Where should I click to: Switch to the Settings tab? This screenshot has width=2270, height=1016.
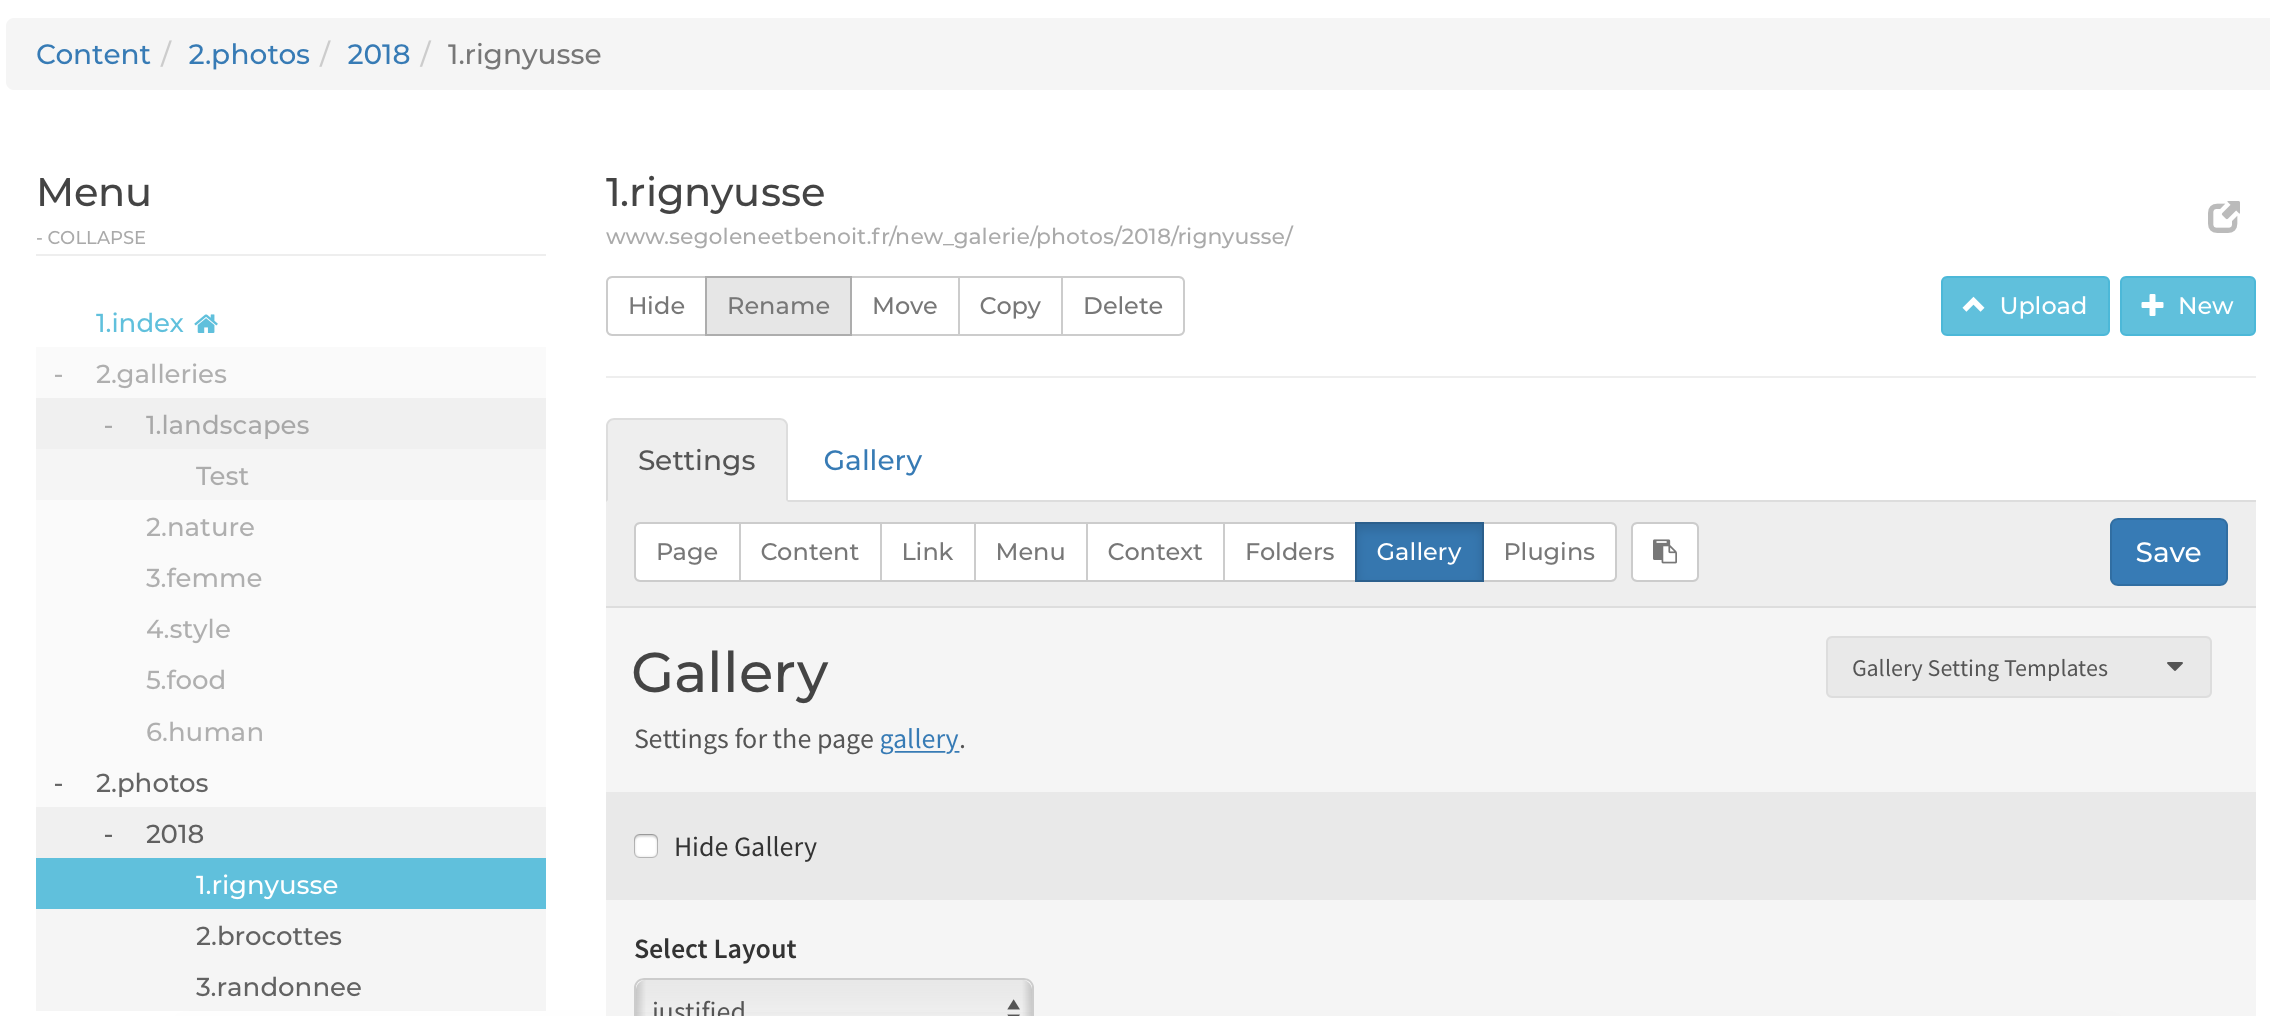coord(696,460)
